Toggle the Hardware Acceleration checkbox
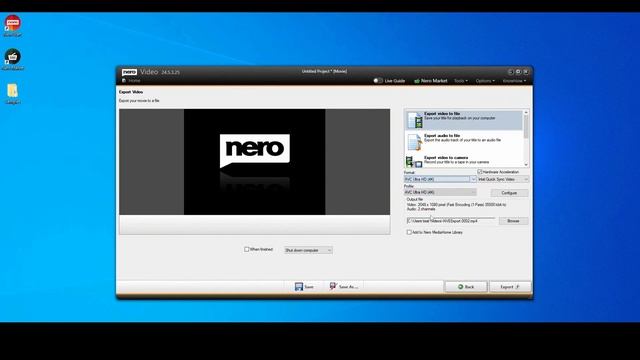The height and width of the screenshot is (360, 640). (x=480, y=172)
